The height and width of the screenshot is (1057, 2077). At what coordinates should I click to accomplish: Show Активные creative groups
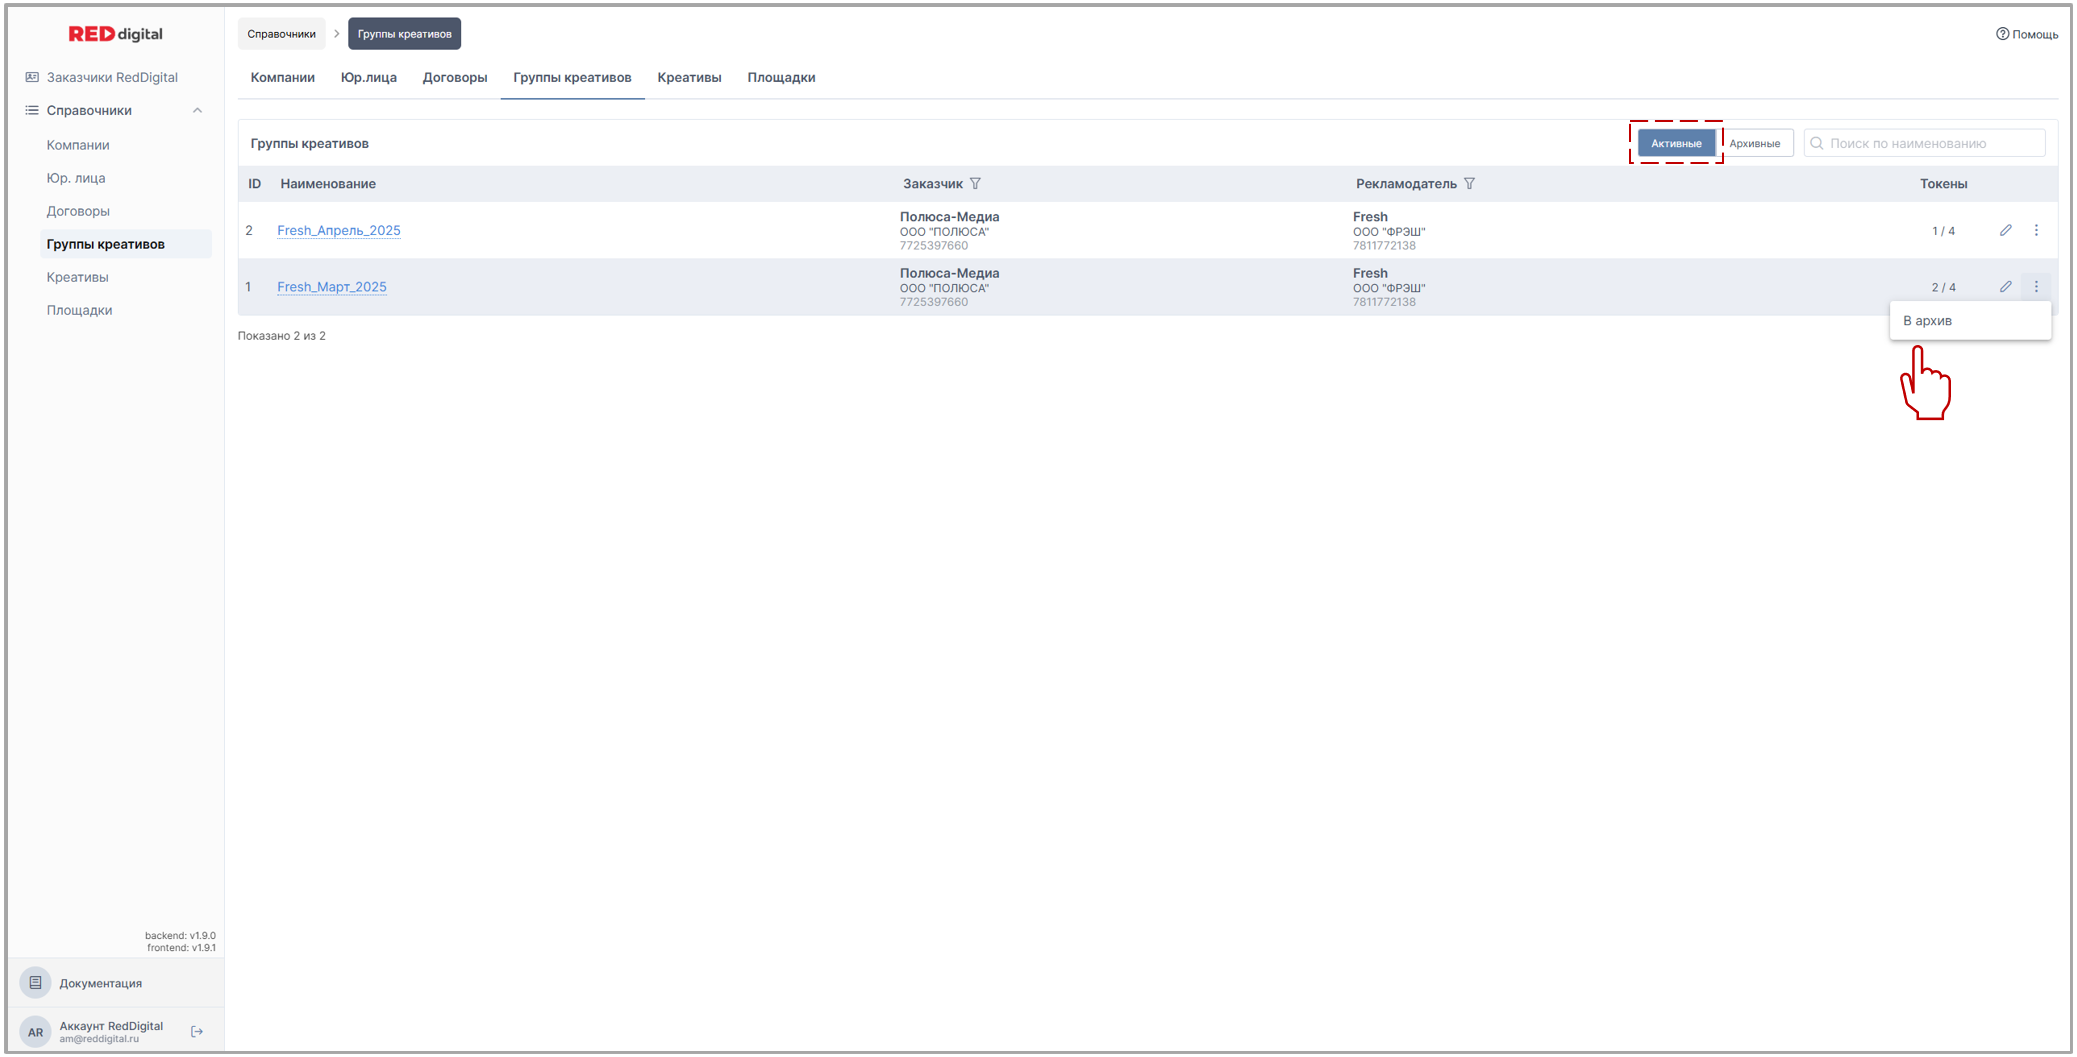click(1677, 143)
